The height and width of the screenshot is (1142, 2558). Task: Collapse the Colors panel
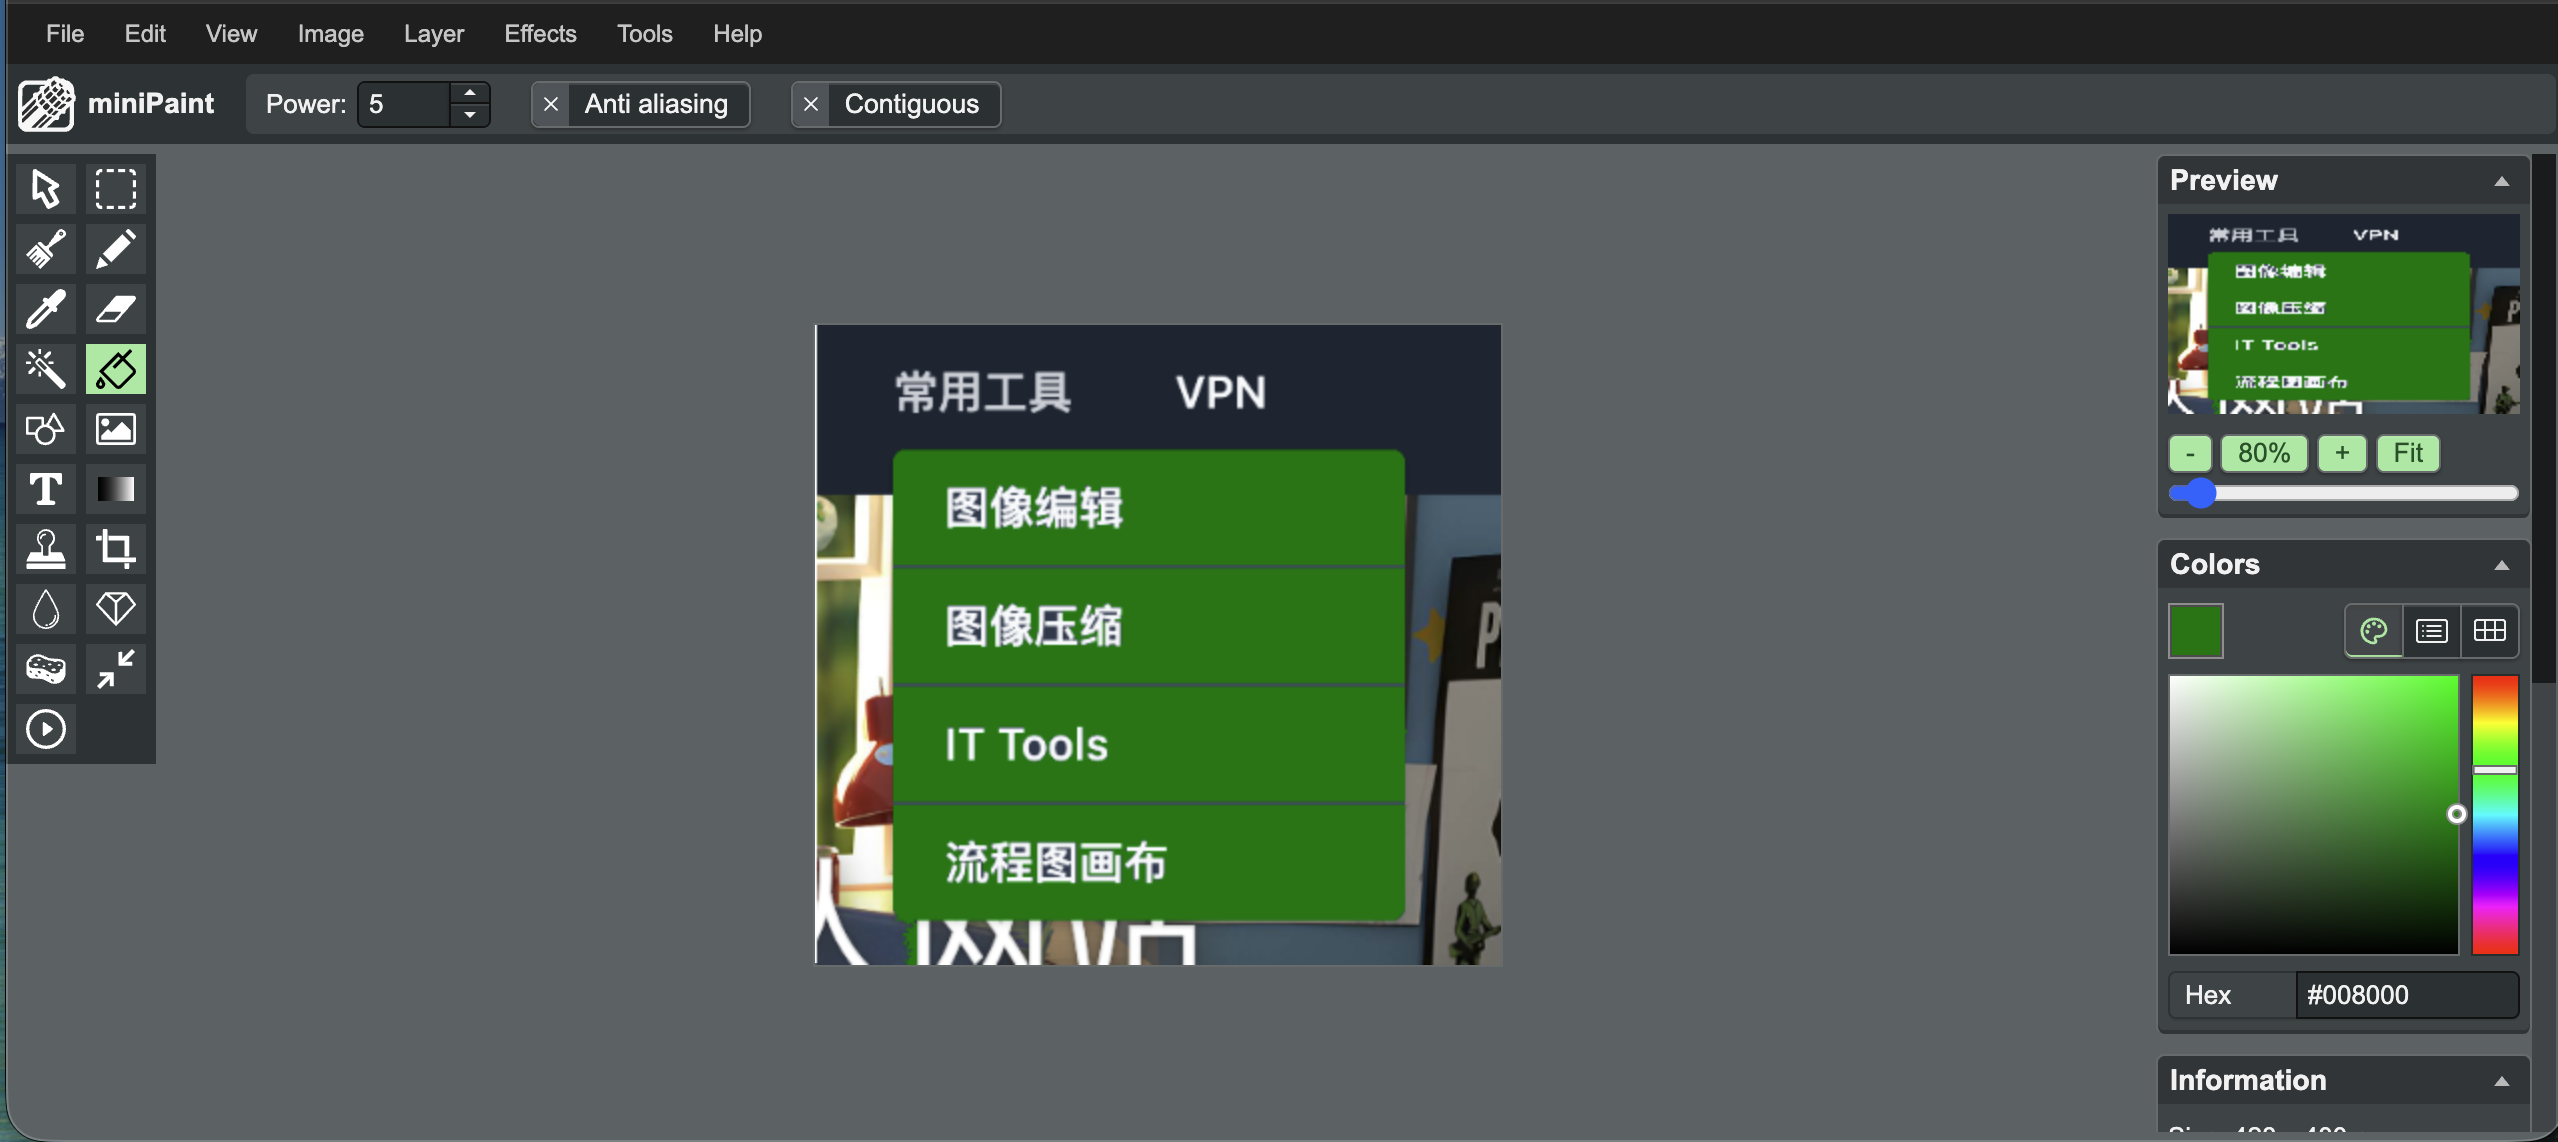[x=2501, y=565]
